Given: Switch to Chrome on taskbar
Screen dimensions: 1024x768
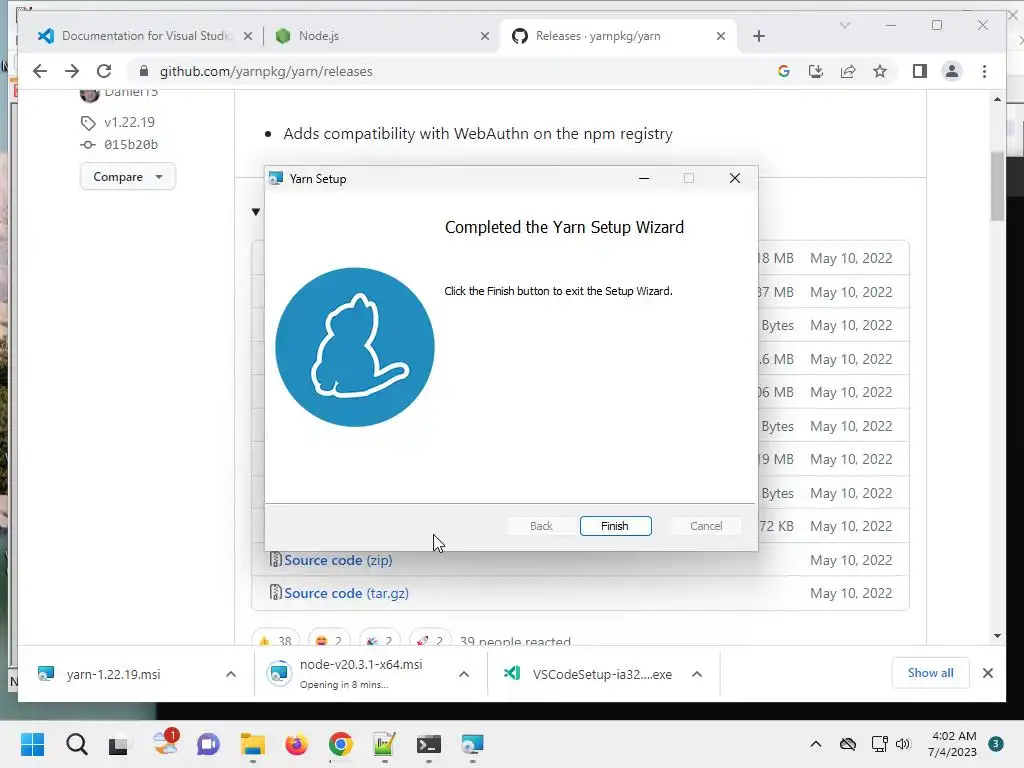Looking at the screenshot, I should [340, 744].
